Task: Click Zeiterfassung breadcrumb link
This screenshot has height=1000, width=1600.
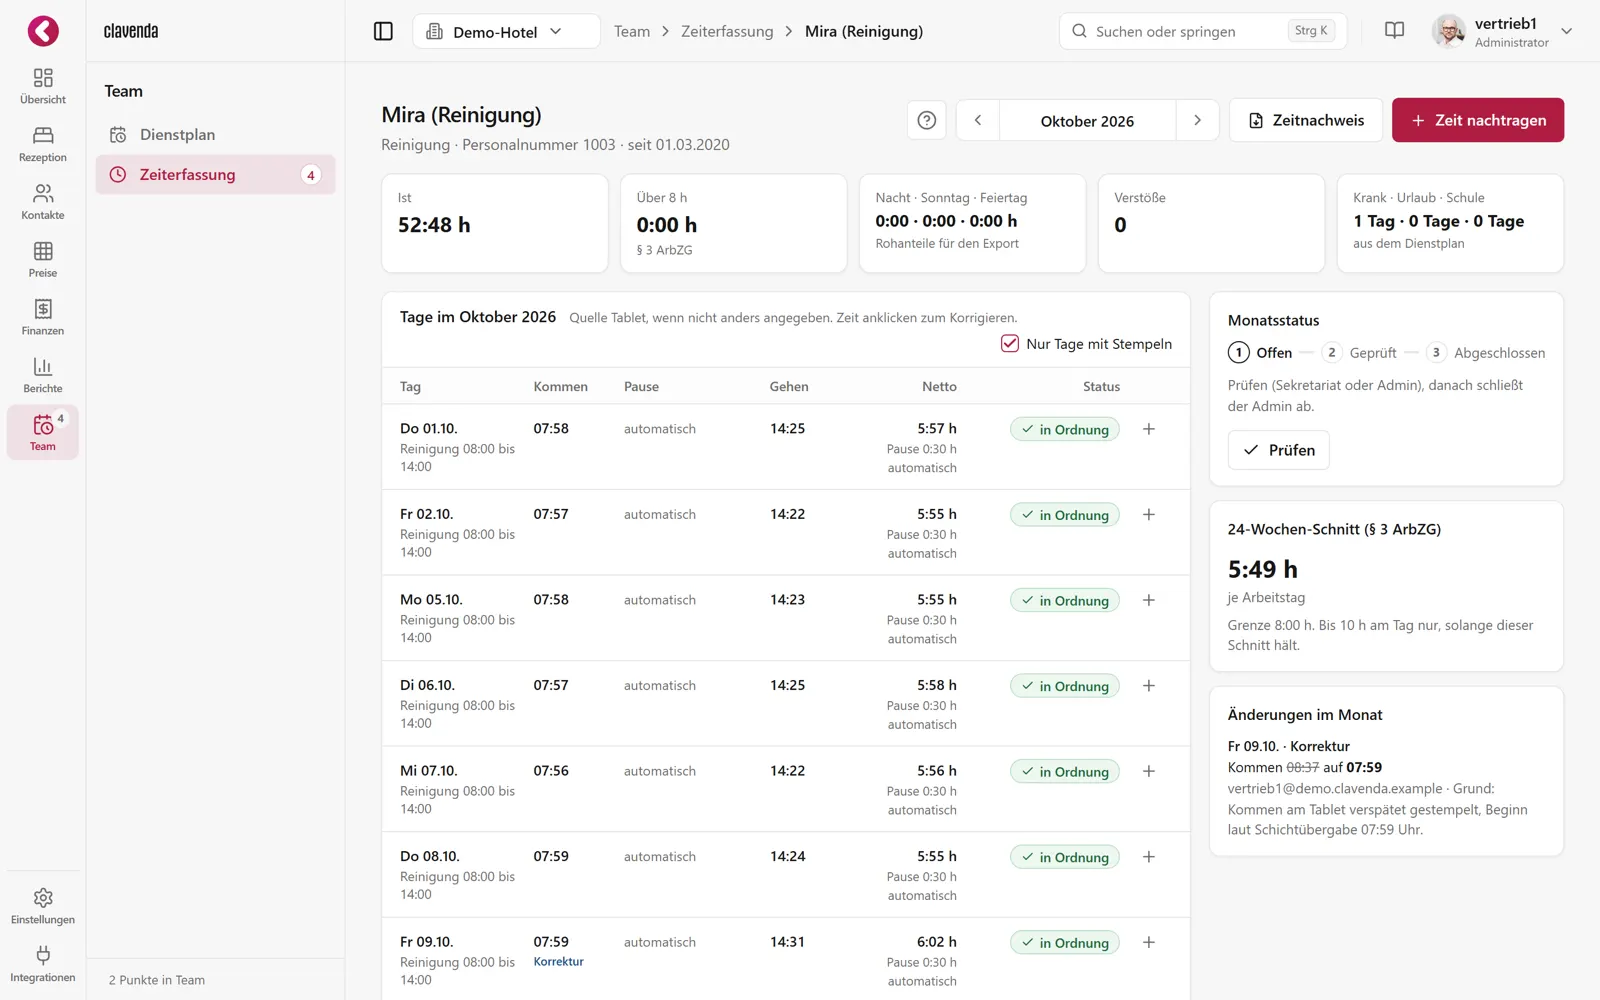Action: [727, 31]
